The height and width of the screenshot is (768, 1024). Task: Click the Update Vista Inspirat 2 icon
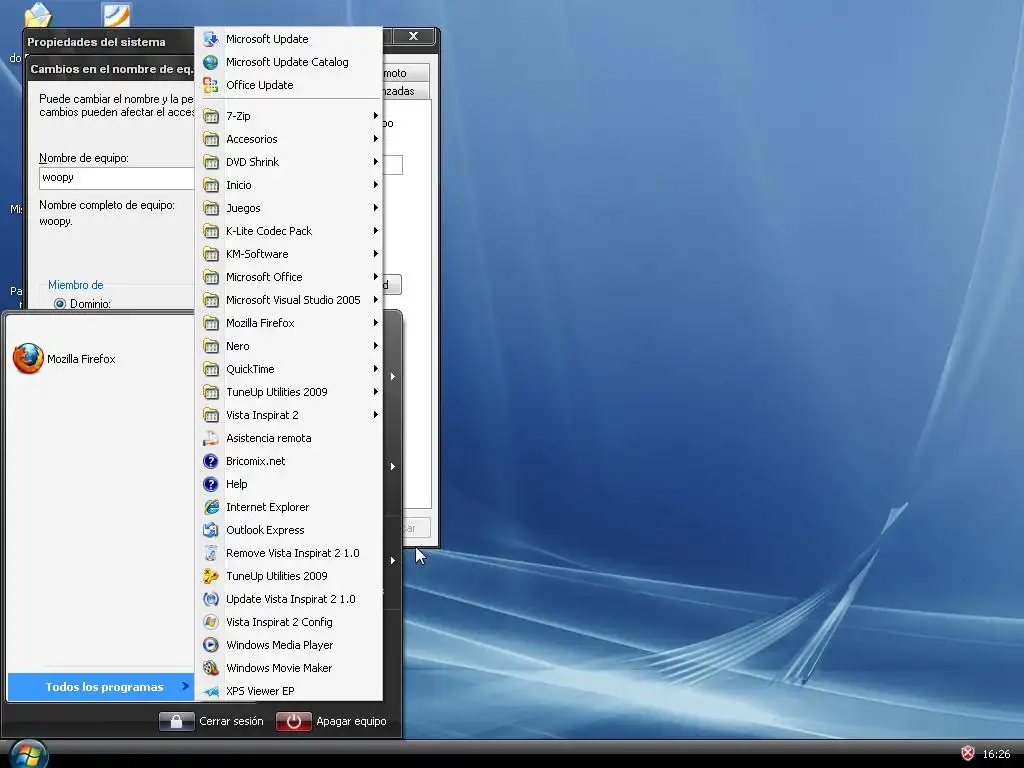pos(210,599)
